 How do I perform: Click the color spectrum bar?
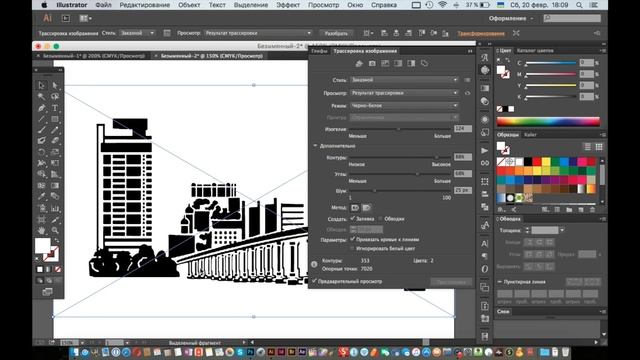tap(548, 121)
